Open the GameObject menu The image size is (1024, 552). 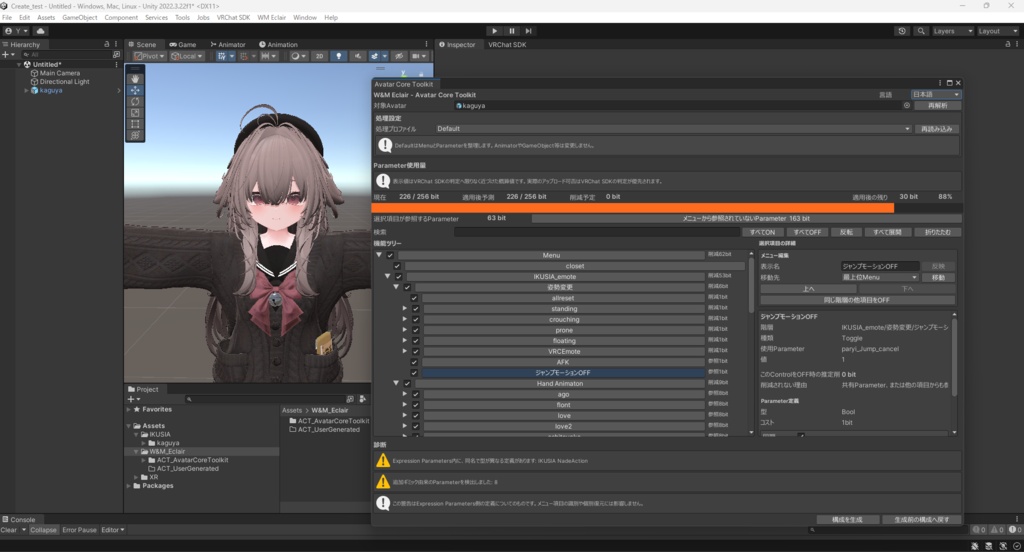tap(80, 18)
